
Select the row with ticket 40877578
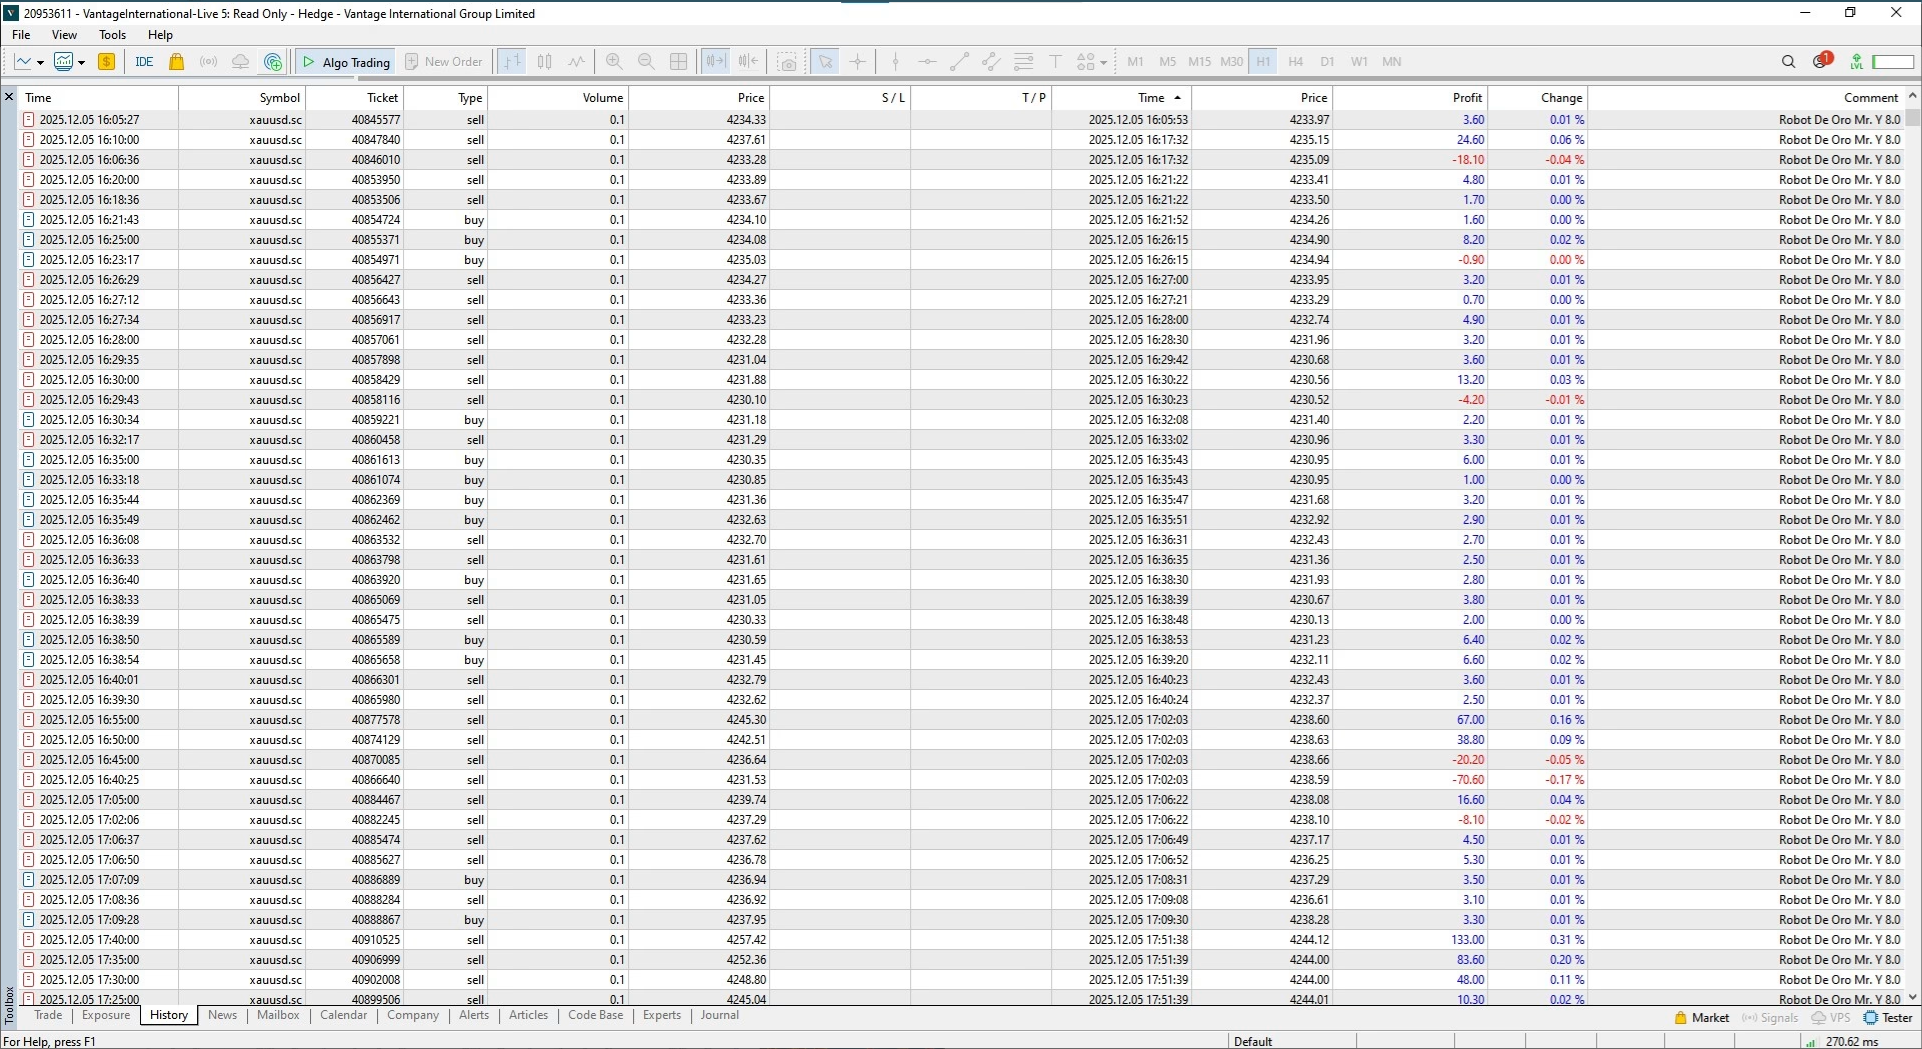pos(962,719)
